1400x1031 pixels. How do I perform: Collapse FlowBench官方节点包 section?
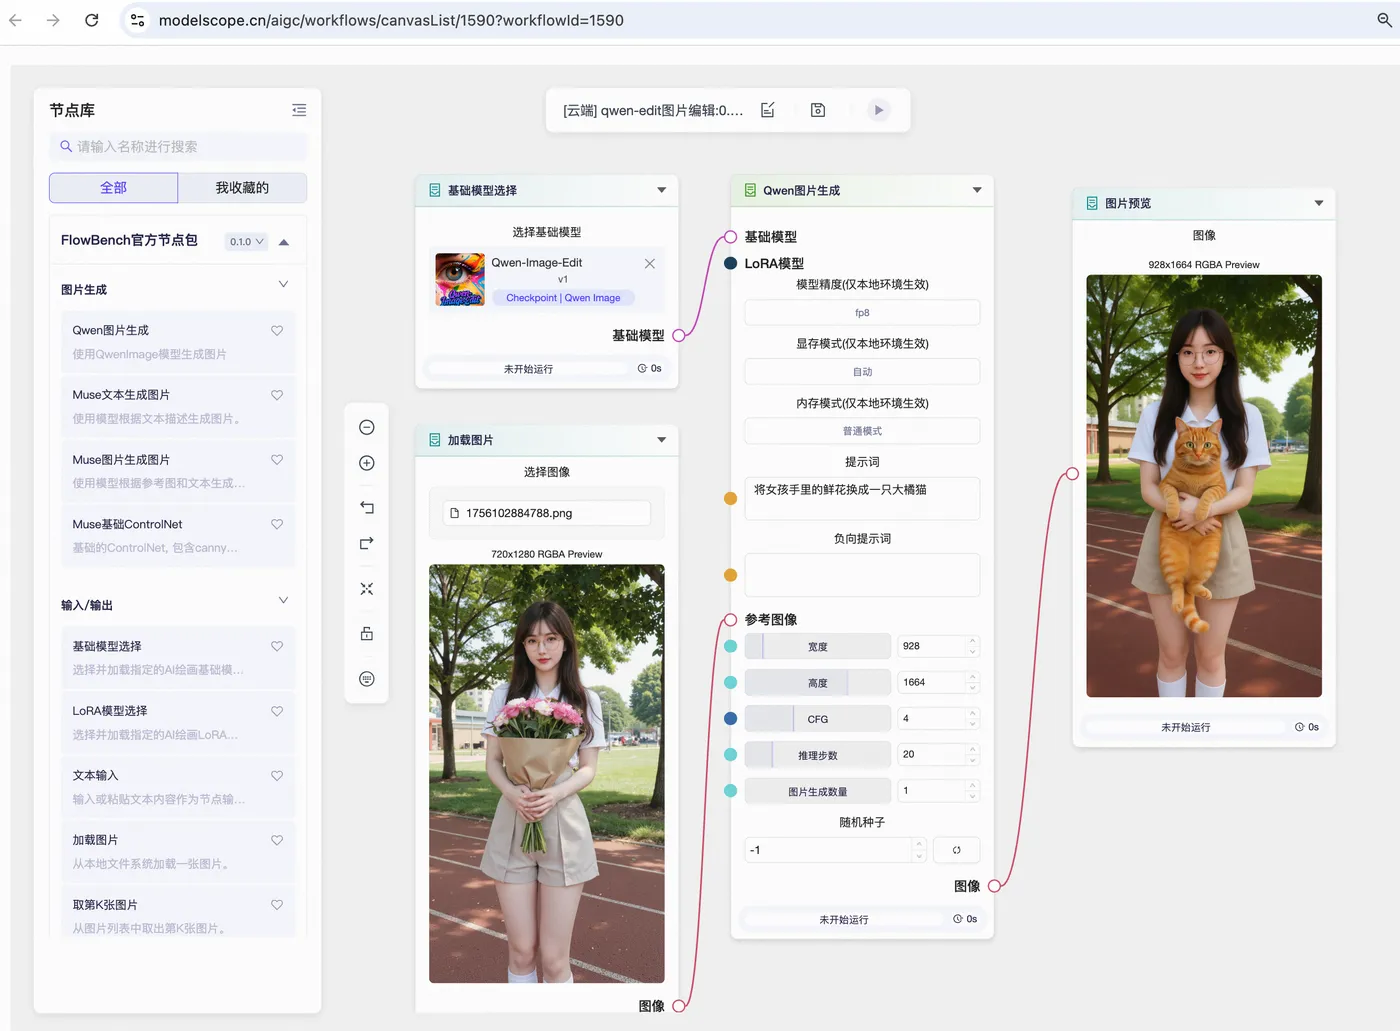pyautogui.click(x=284, y=242)
